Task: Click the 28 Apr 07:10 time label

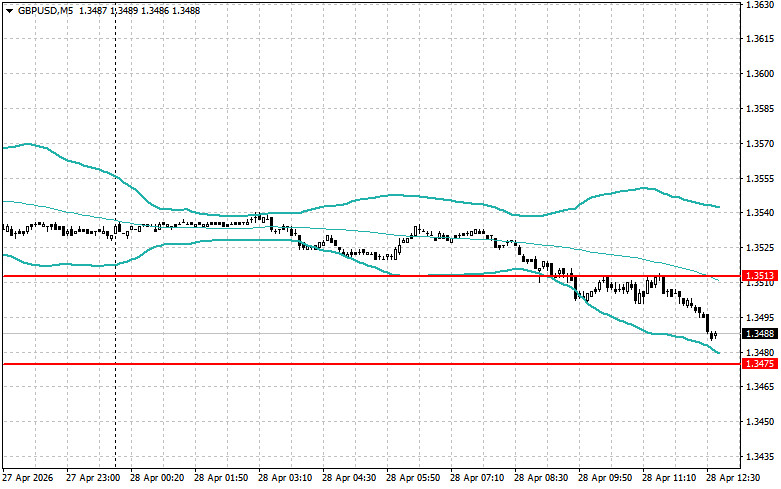Action: click(477, 478)
